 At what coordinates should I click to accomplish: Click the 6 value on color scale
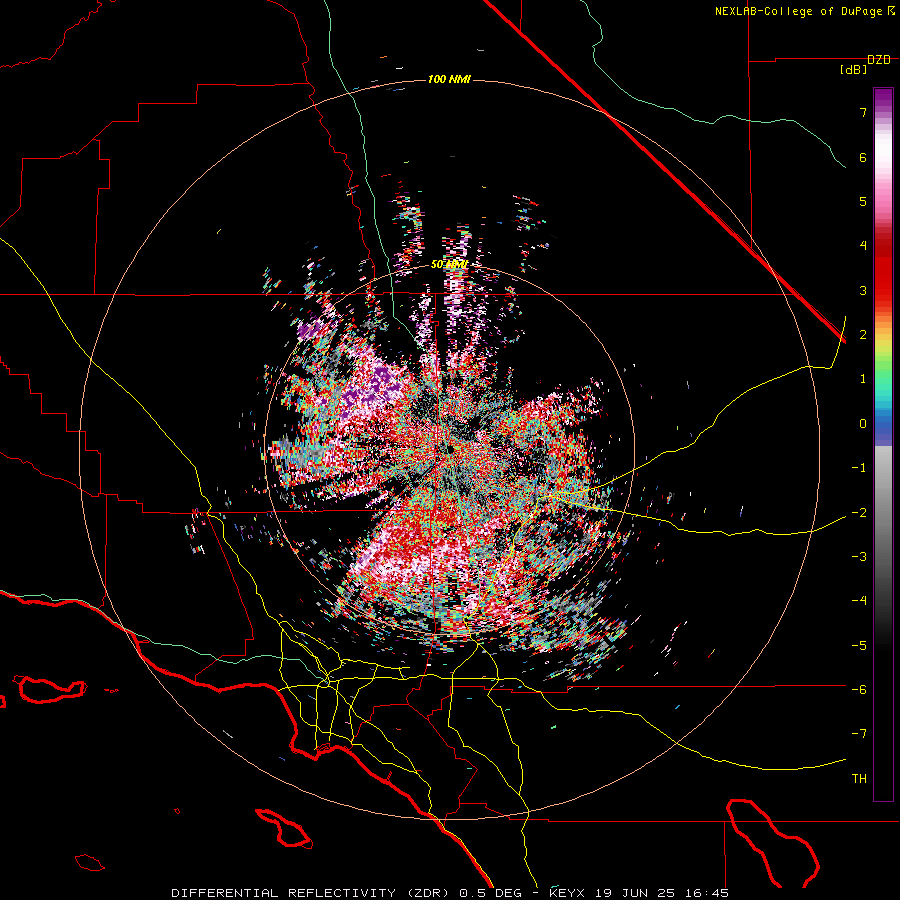click(x=863, y=157)
